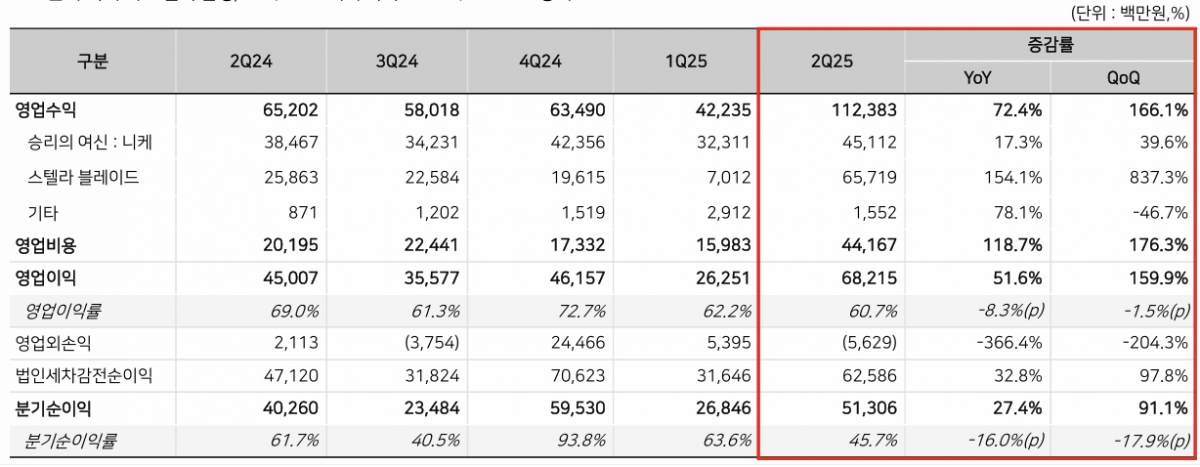
Task: Click the 영업이익률 row label
Action: [x=64, y=310]
